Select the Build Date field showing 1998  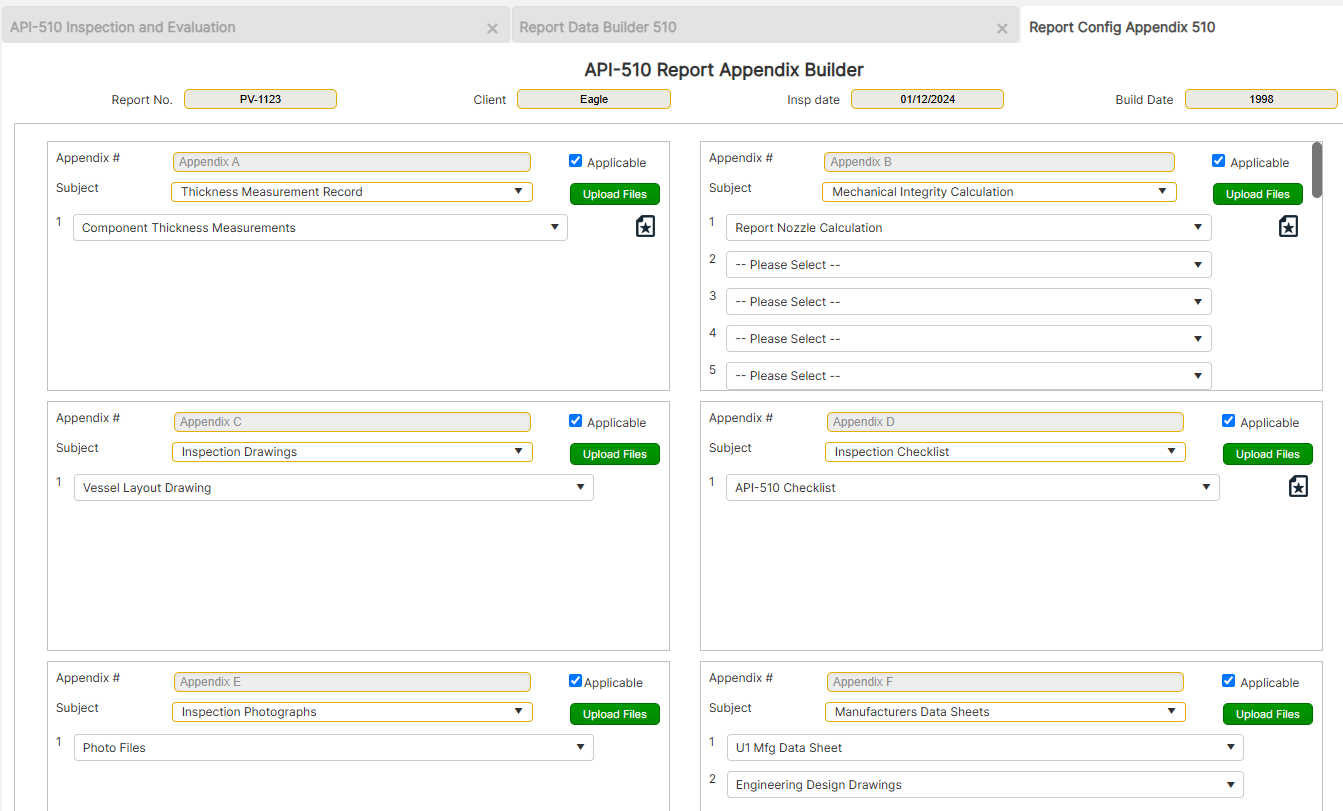[1261, 99]
